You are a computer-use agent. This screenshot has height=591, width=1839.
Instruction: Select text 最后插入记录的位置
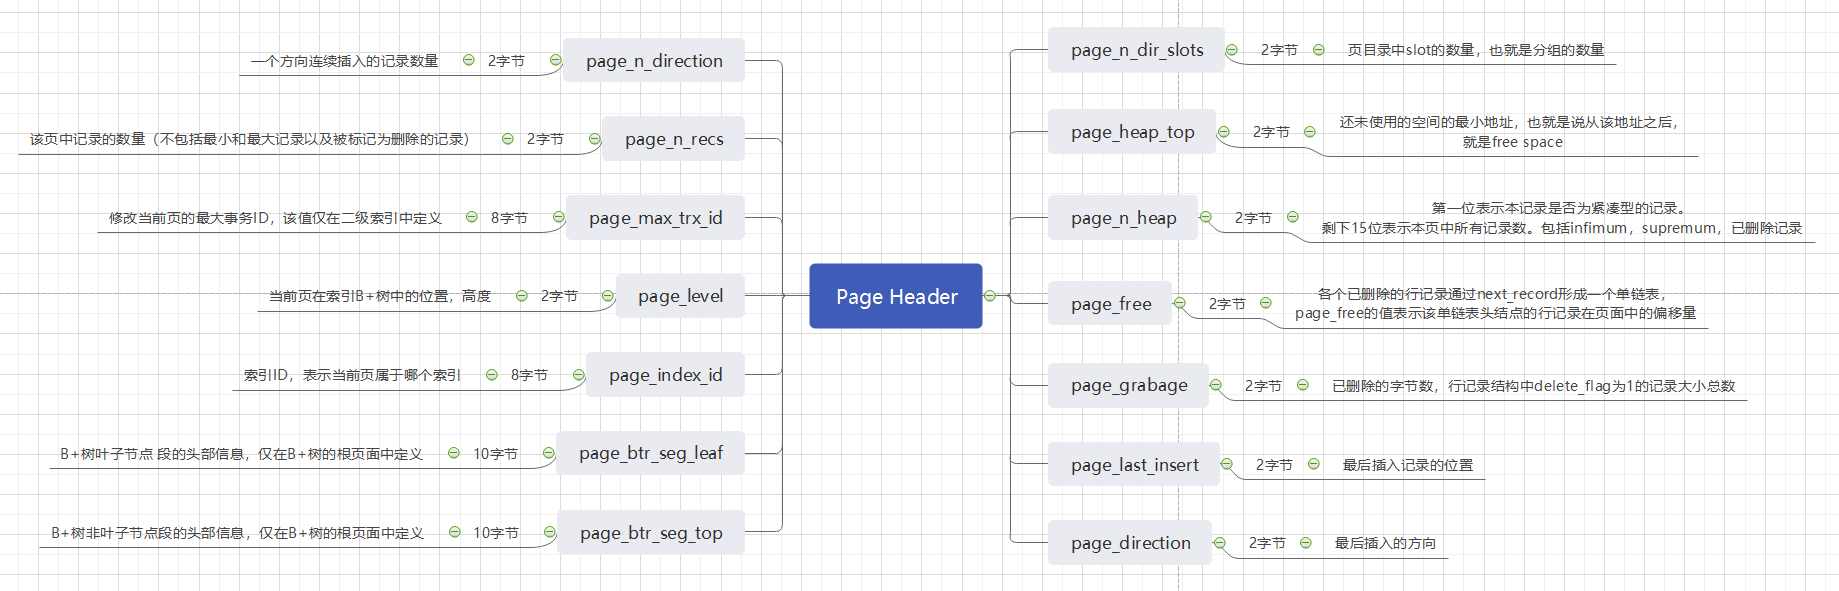[1408, 465]
